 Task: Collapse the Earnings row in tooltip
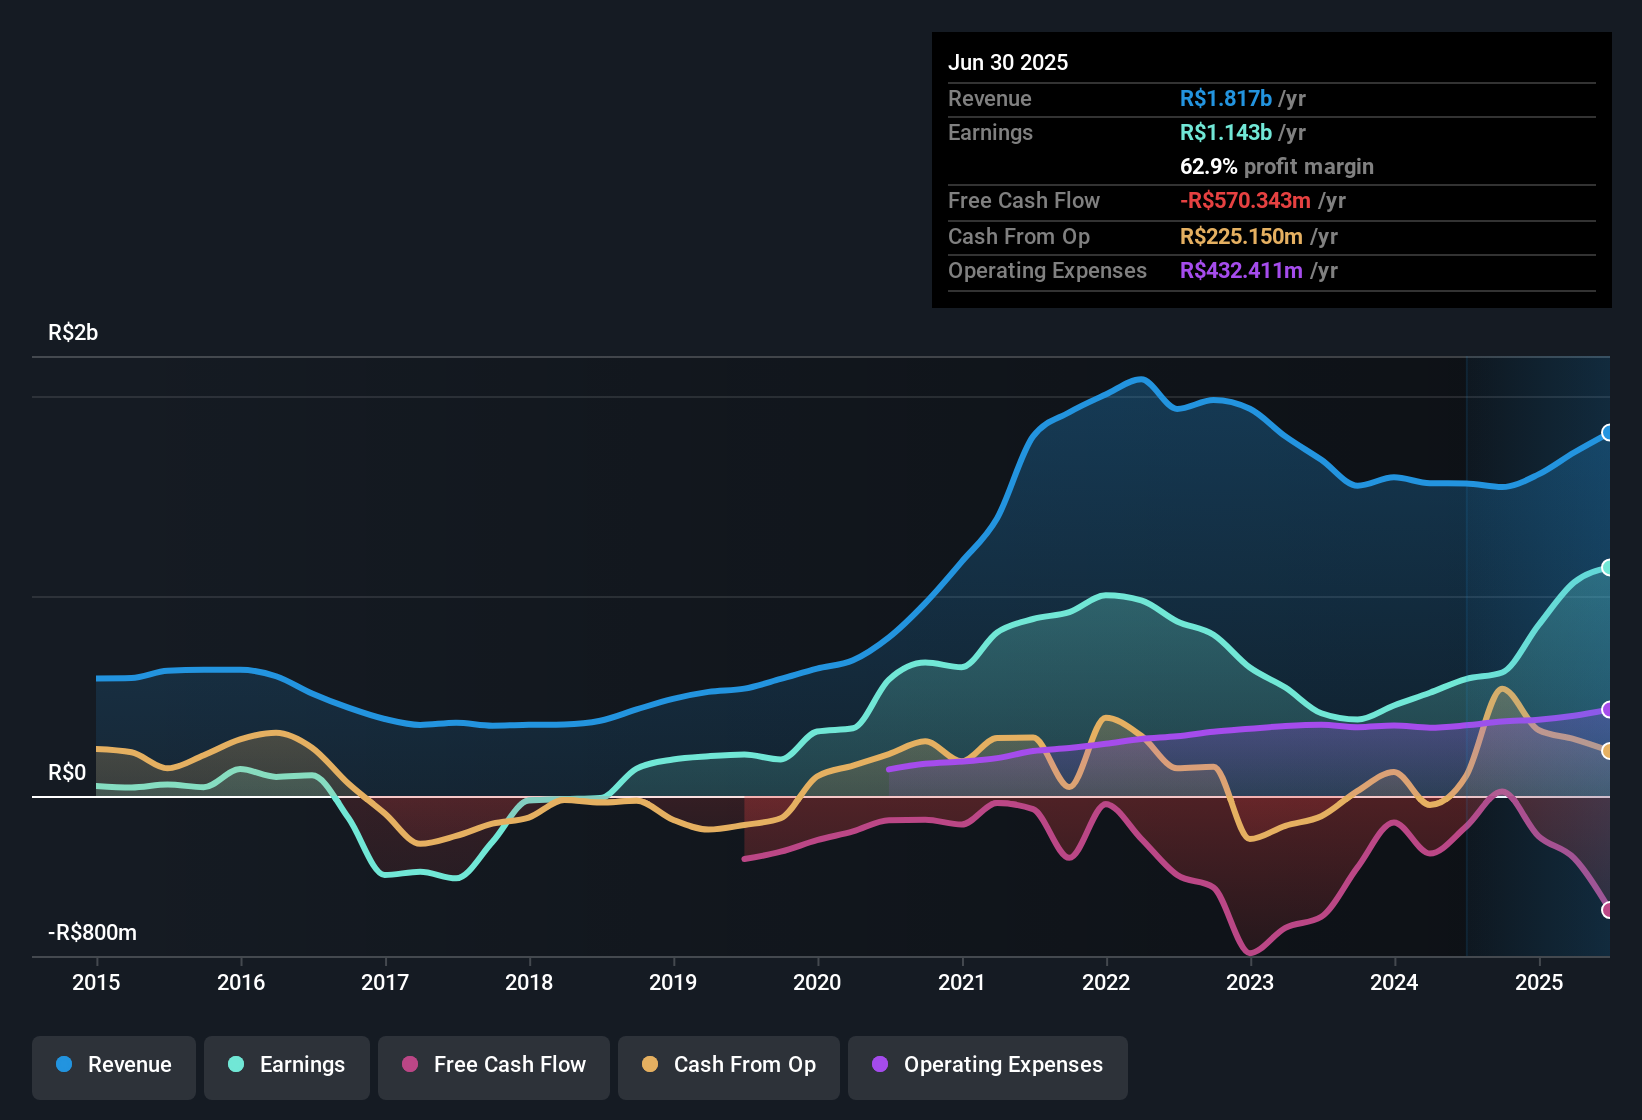(x=990, y=132)
